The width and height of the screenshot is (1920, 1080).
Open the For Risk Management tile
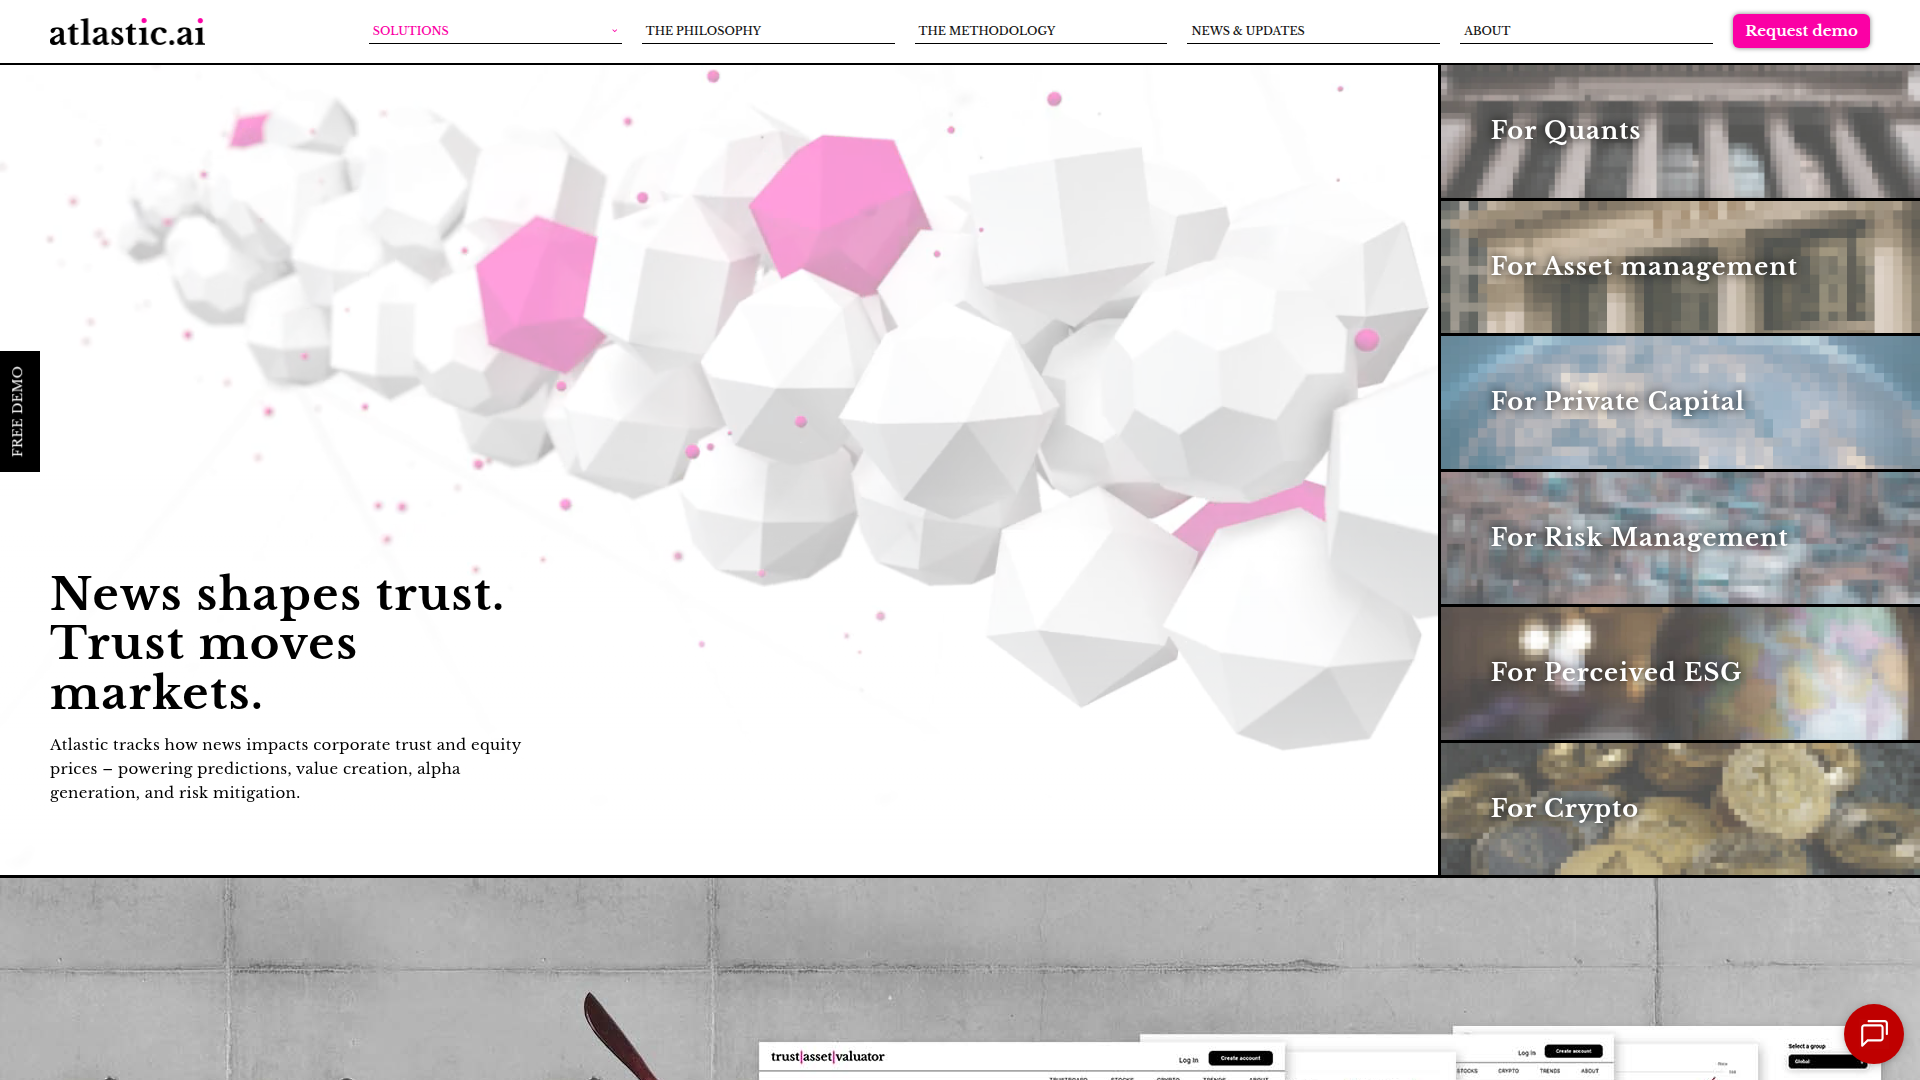(x=1680, y=538)
